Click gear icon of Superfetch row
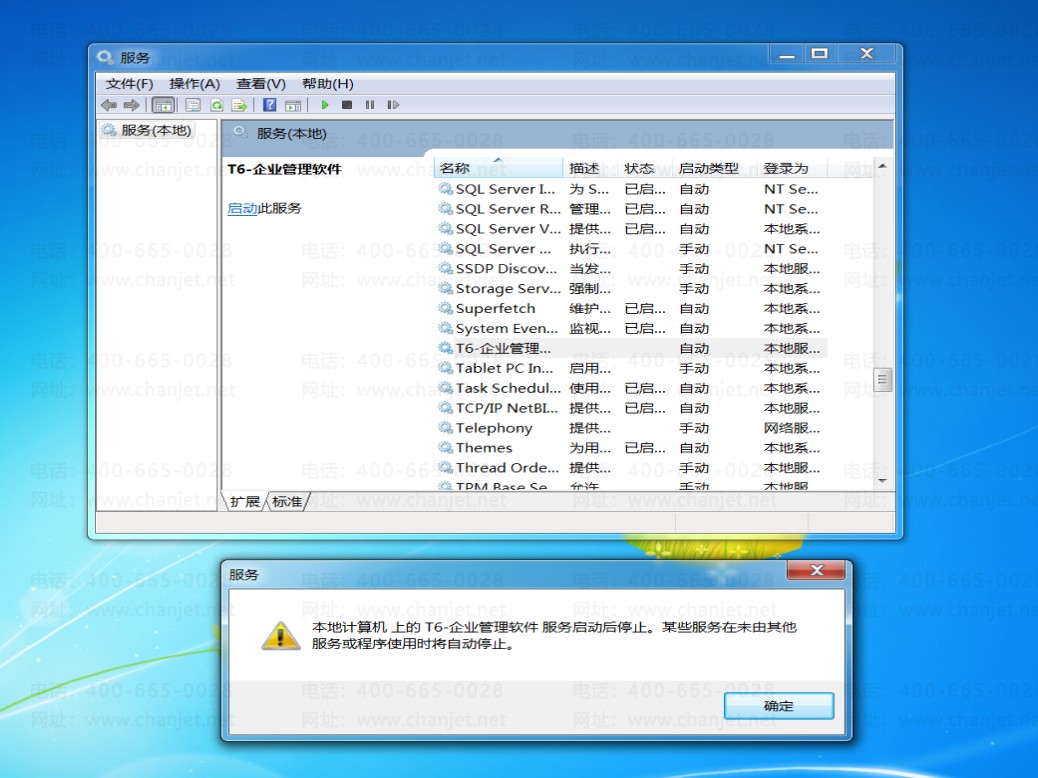This screenshot has height=778, width=1038. coord(446,308)
